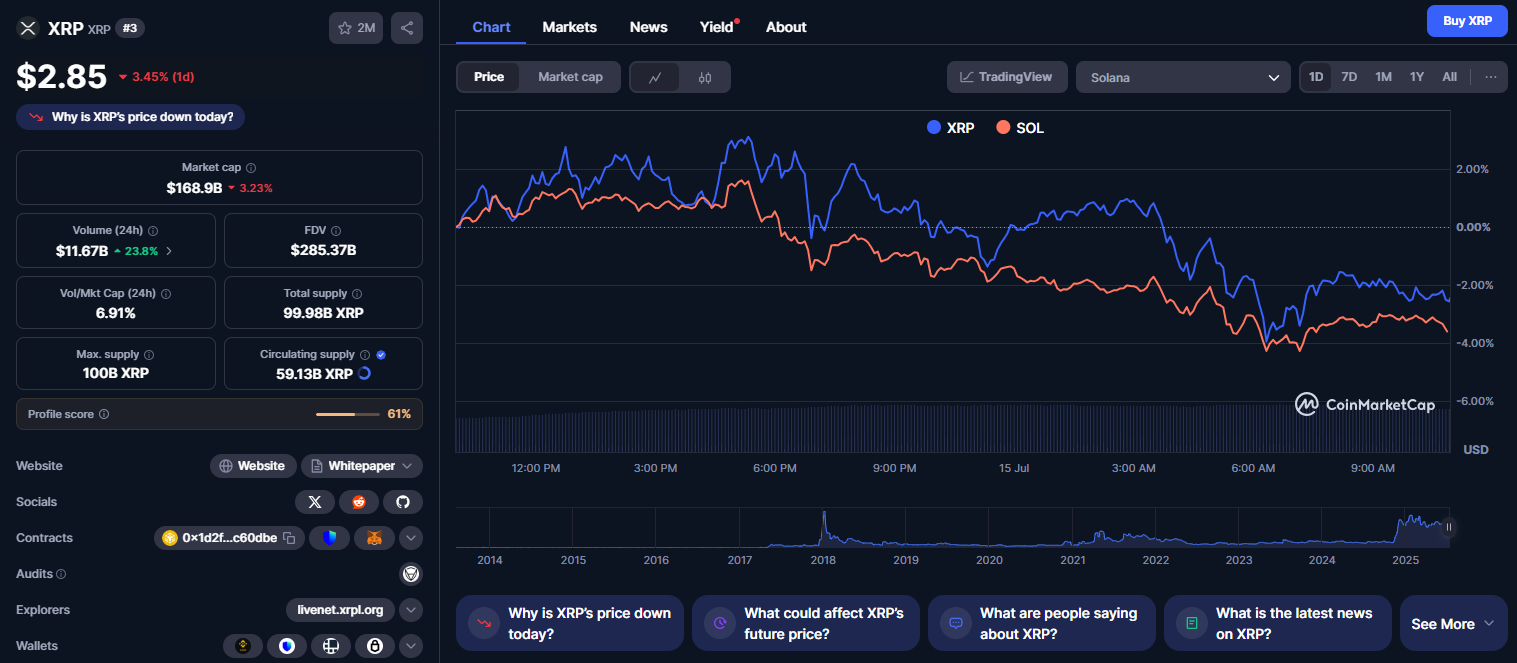The image size is (1517, 663).
Task: Open the GitHub social link
Action: [x=403, y=502]
